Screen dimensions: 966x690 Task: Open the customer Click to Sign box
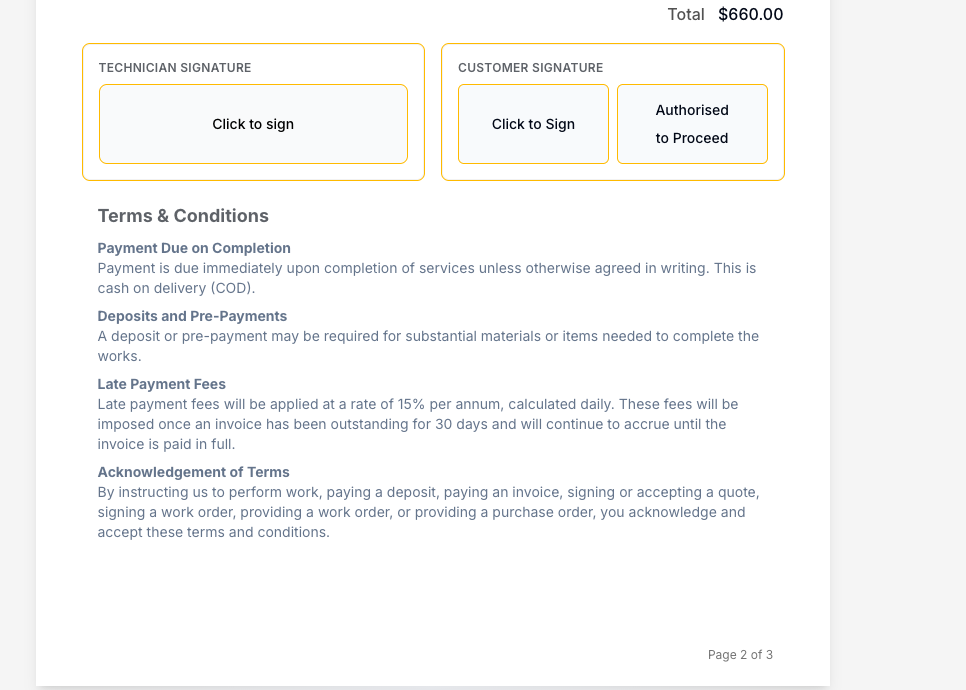(x=534, y=124)
